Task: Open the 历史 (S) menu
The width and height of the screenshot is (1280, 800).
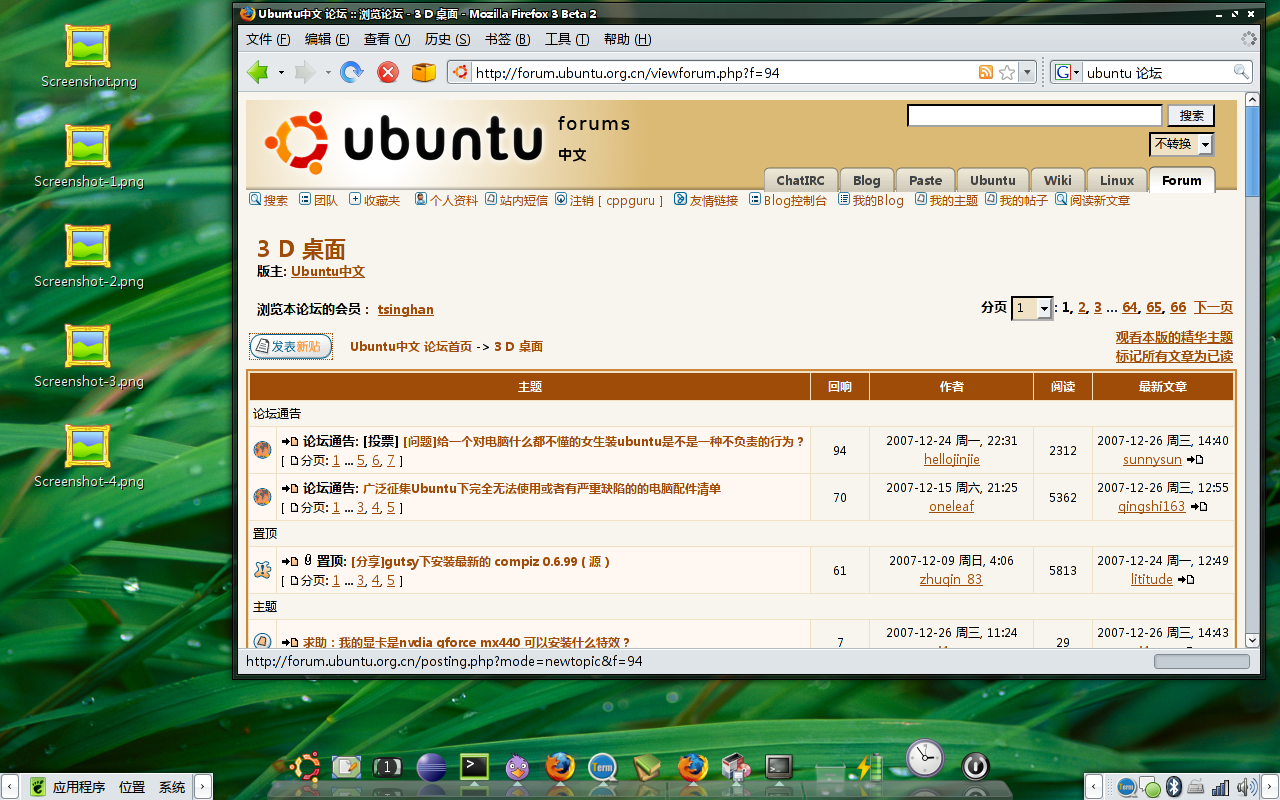Action: [x=447, y=39]
